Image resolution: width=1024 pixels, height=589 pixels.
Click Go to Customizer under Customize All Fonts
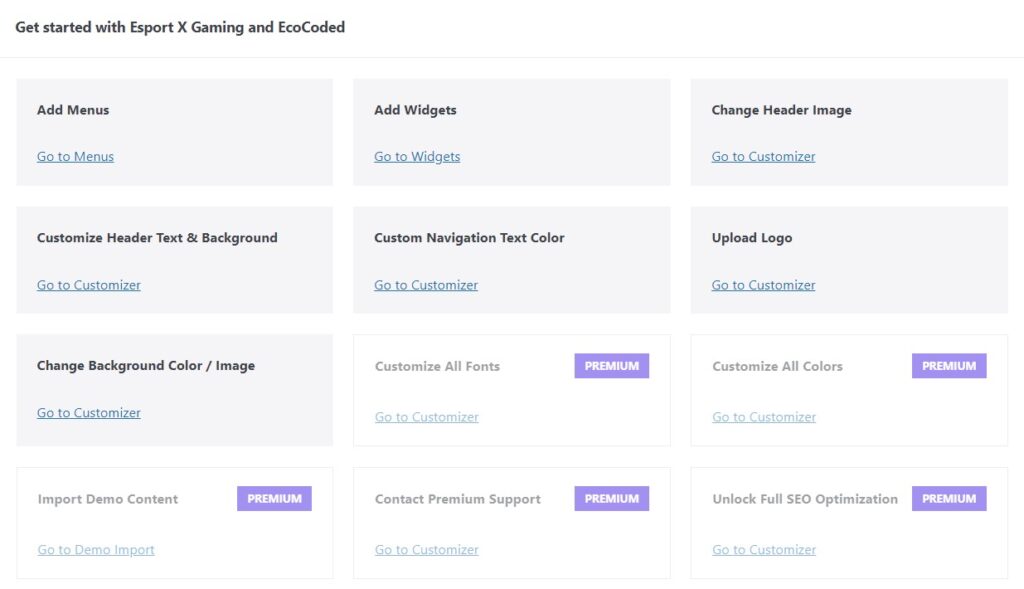(x=426, y=417)
